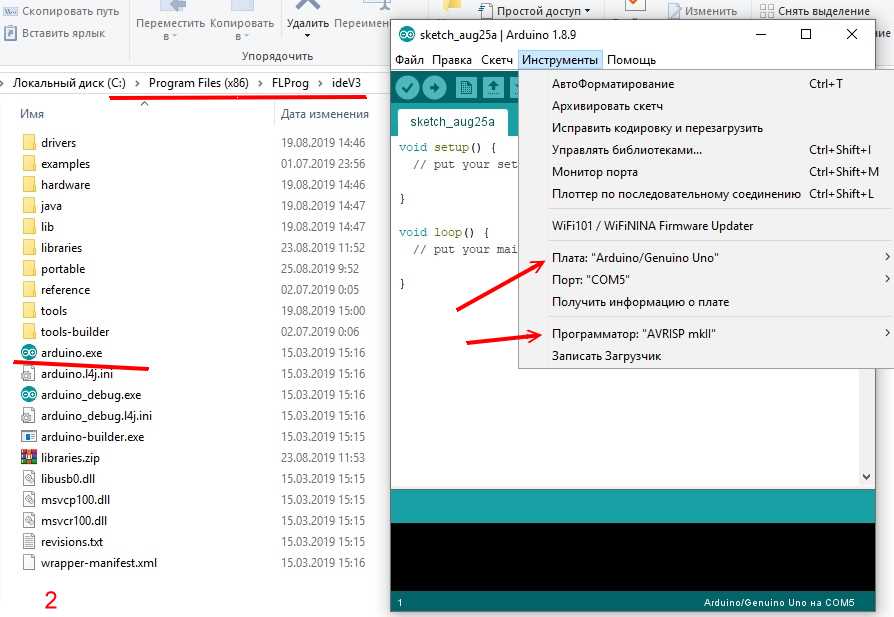
Task: Click the examples folder icon
Action: click(29, 164)
